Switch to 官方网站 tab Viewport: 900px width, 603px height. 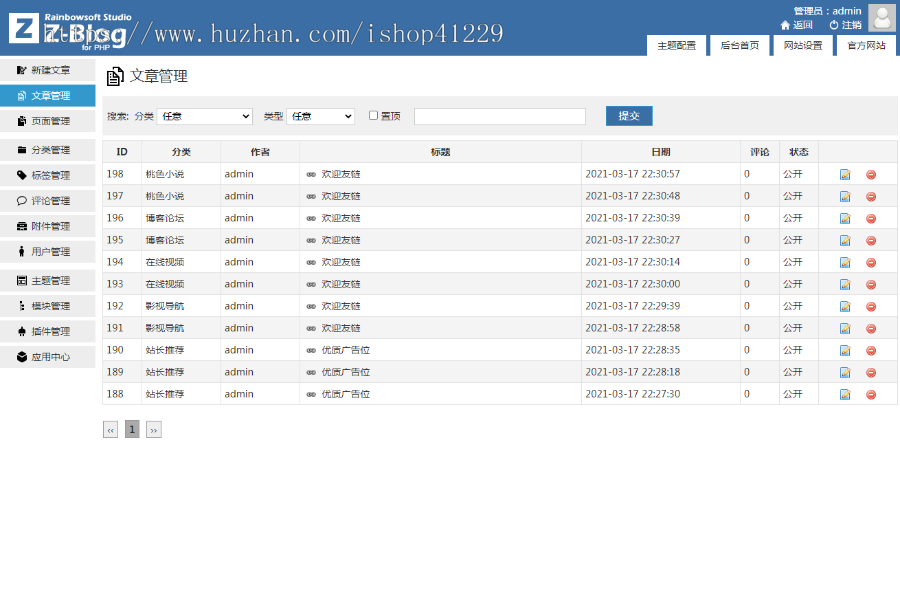pyautogui.click(x=866, y=45)
